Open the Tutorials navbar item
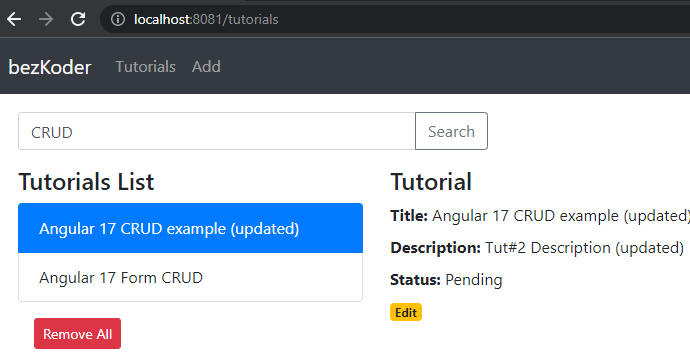 [x=145, y=67]
